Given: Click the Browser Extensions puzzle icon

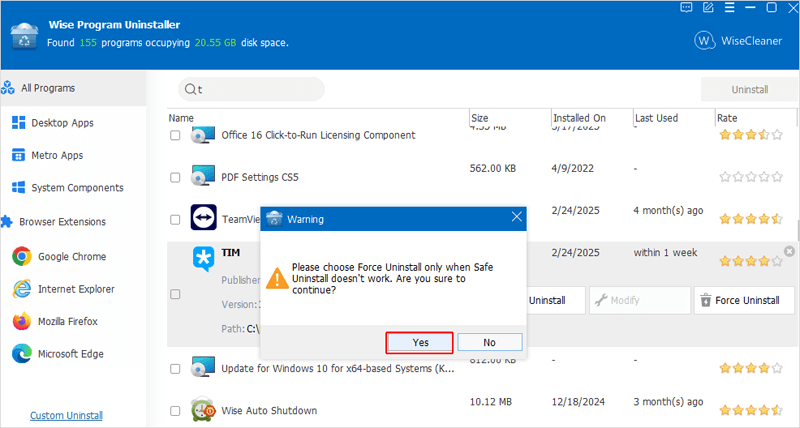Looking at the screenshot, I should pyautogui.click(x=7, y=221).
